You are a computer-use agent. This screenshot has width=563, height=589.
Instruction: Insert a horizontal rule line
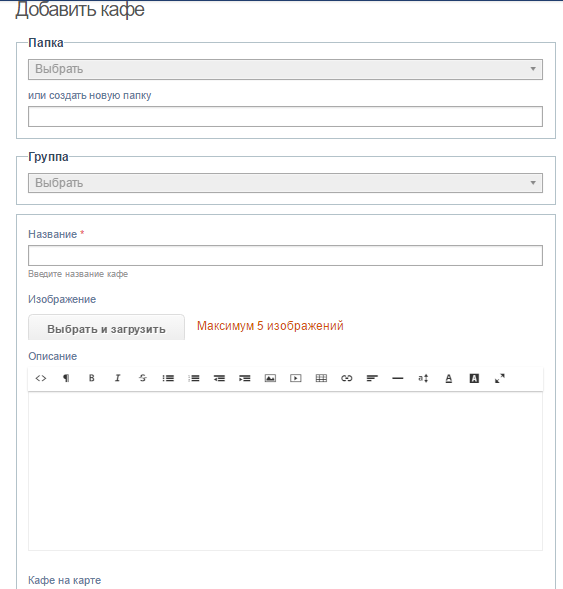click(x=398, y=378)
